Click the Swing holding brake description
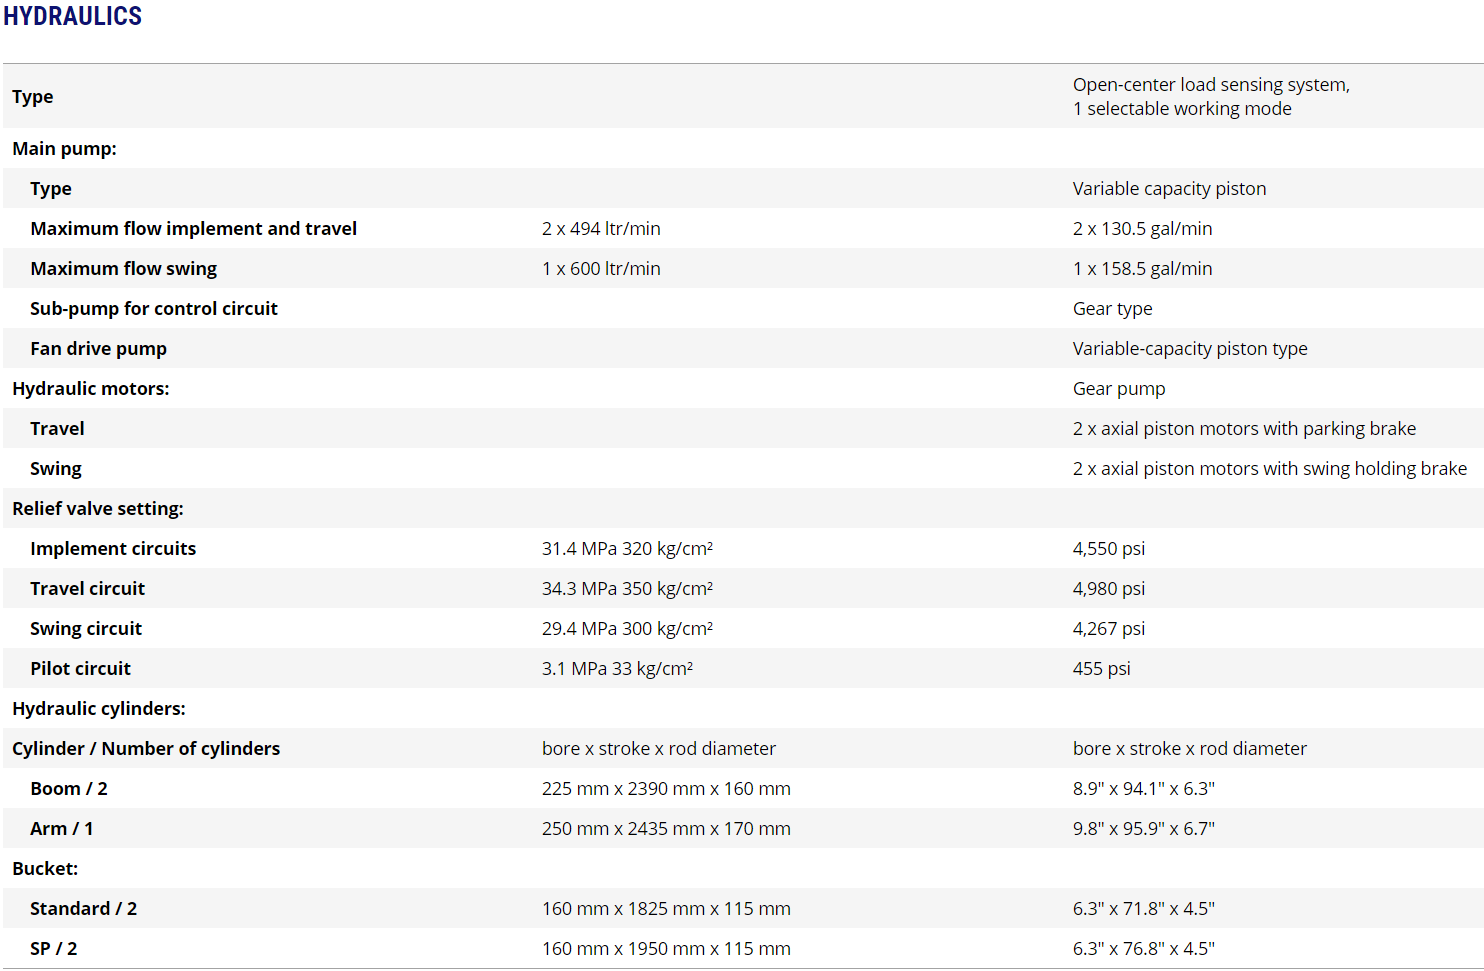Screen dimensions: 1484x971 1269,469
